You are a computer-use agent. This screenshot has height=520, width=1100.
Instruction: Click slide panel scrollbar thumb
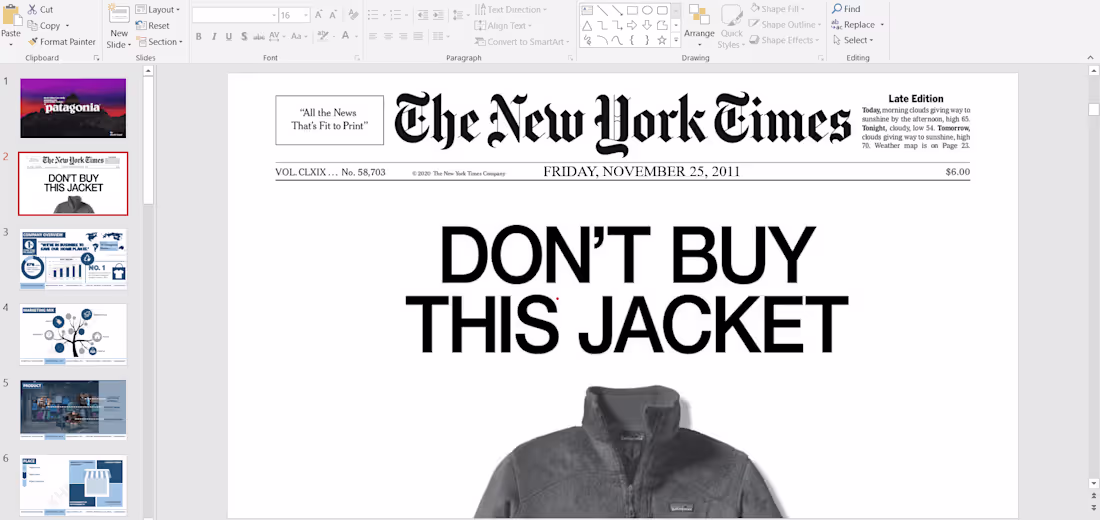pyautogui.click(x=148, y=140)
